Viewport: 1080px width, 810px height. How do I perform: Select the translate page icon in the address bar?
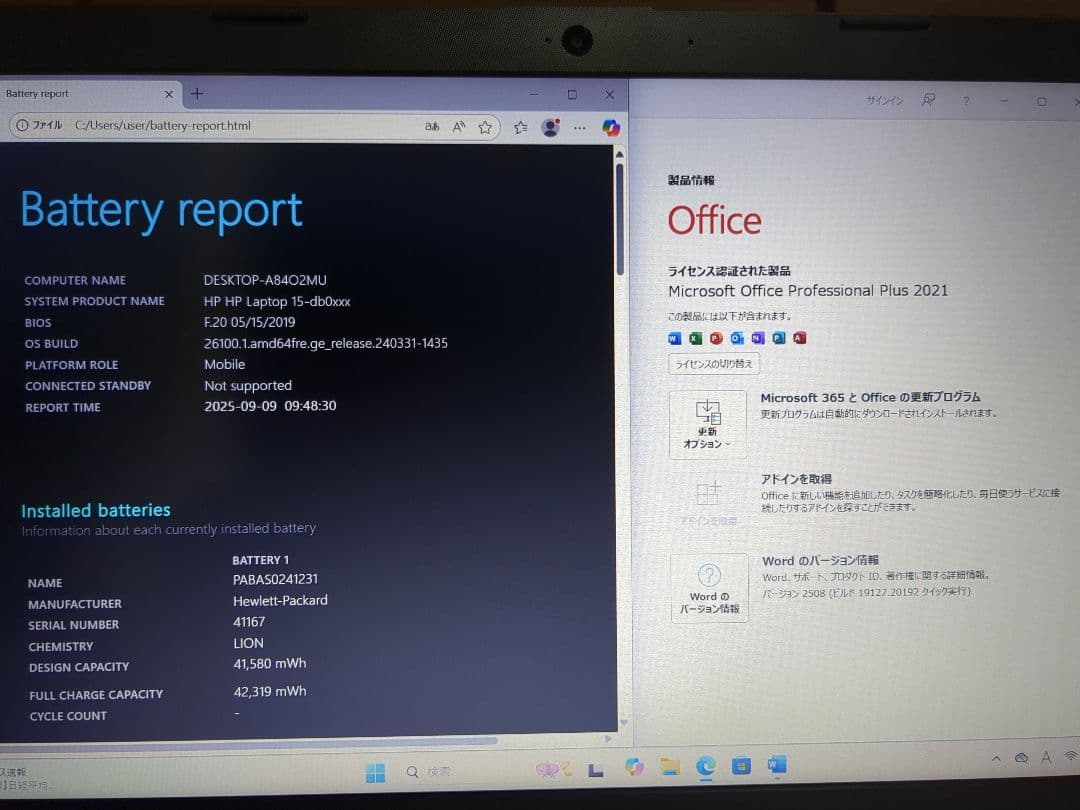pyautogui.click(x=432, y=127)
